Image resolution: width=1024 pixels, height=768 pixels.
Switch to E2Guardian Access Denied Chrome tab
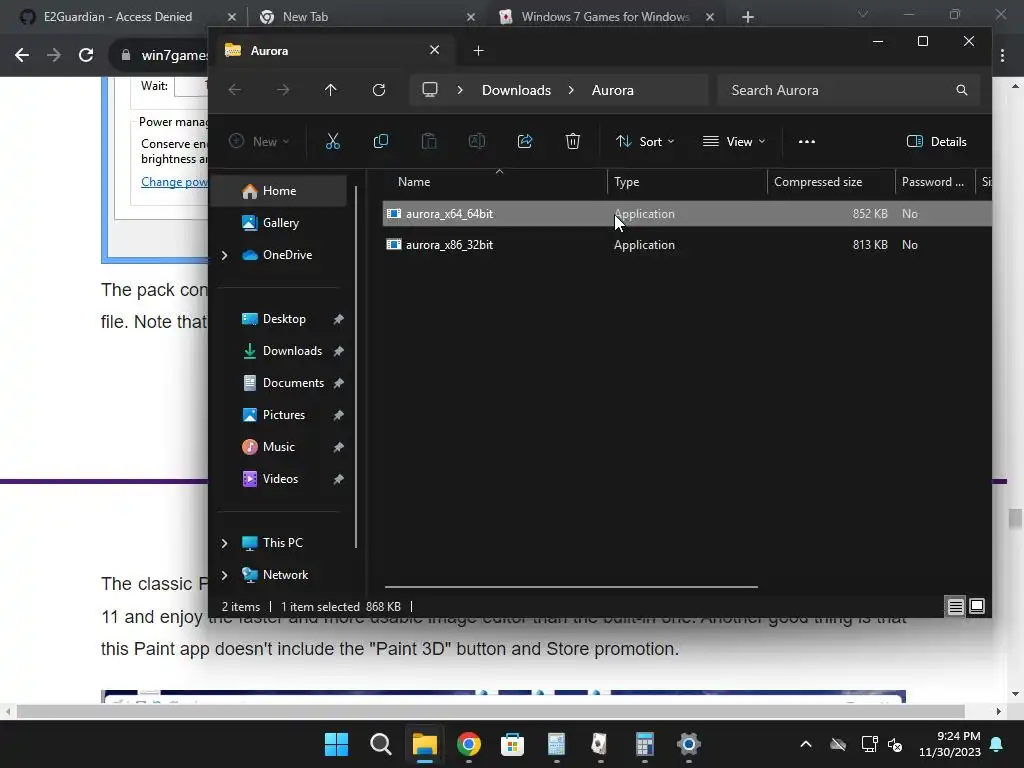point(118,16)
